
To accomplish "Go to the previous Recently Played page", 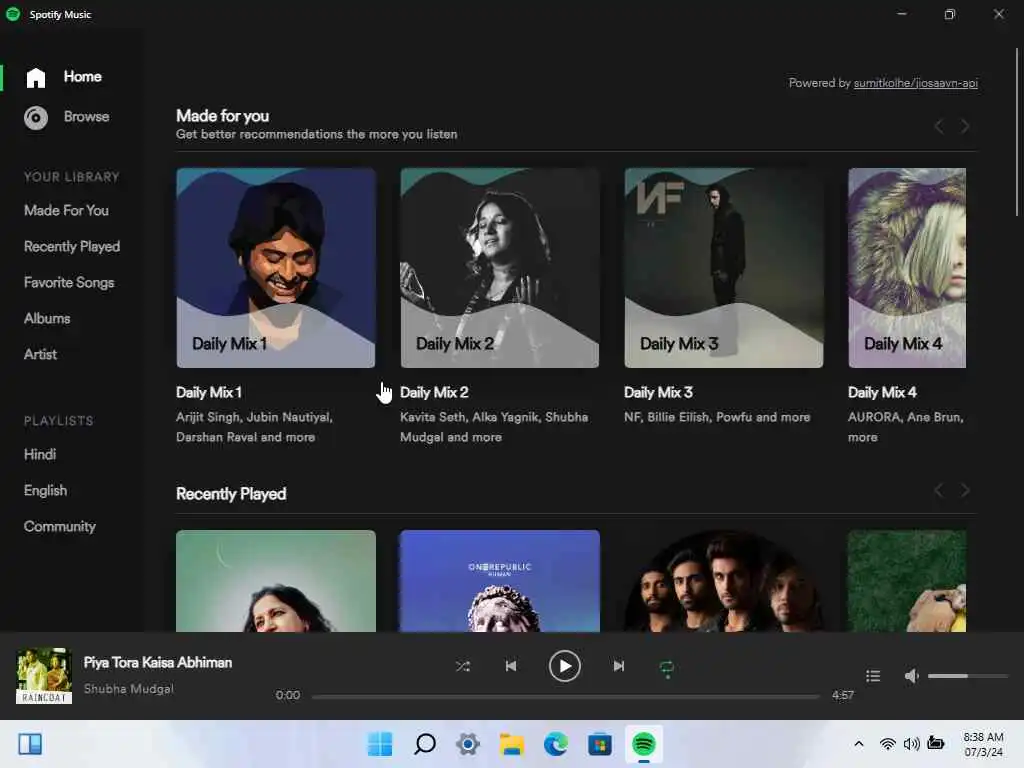I will (938, 490).
